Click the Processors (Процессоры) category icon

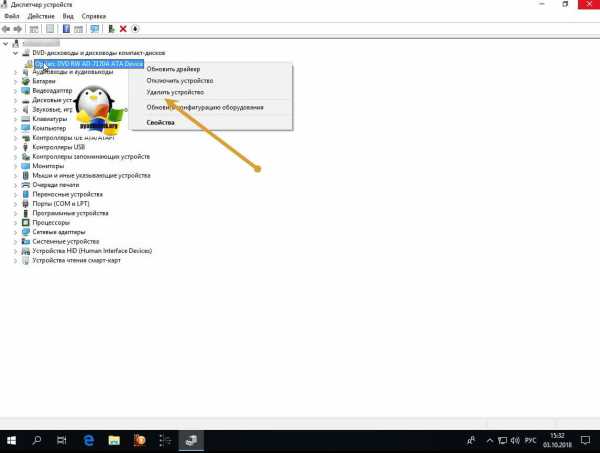click(x=26, y=223)
